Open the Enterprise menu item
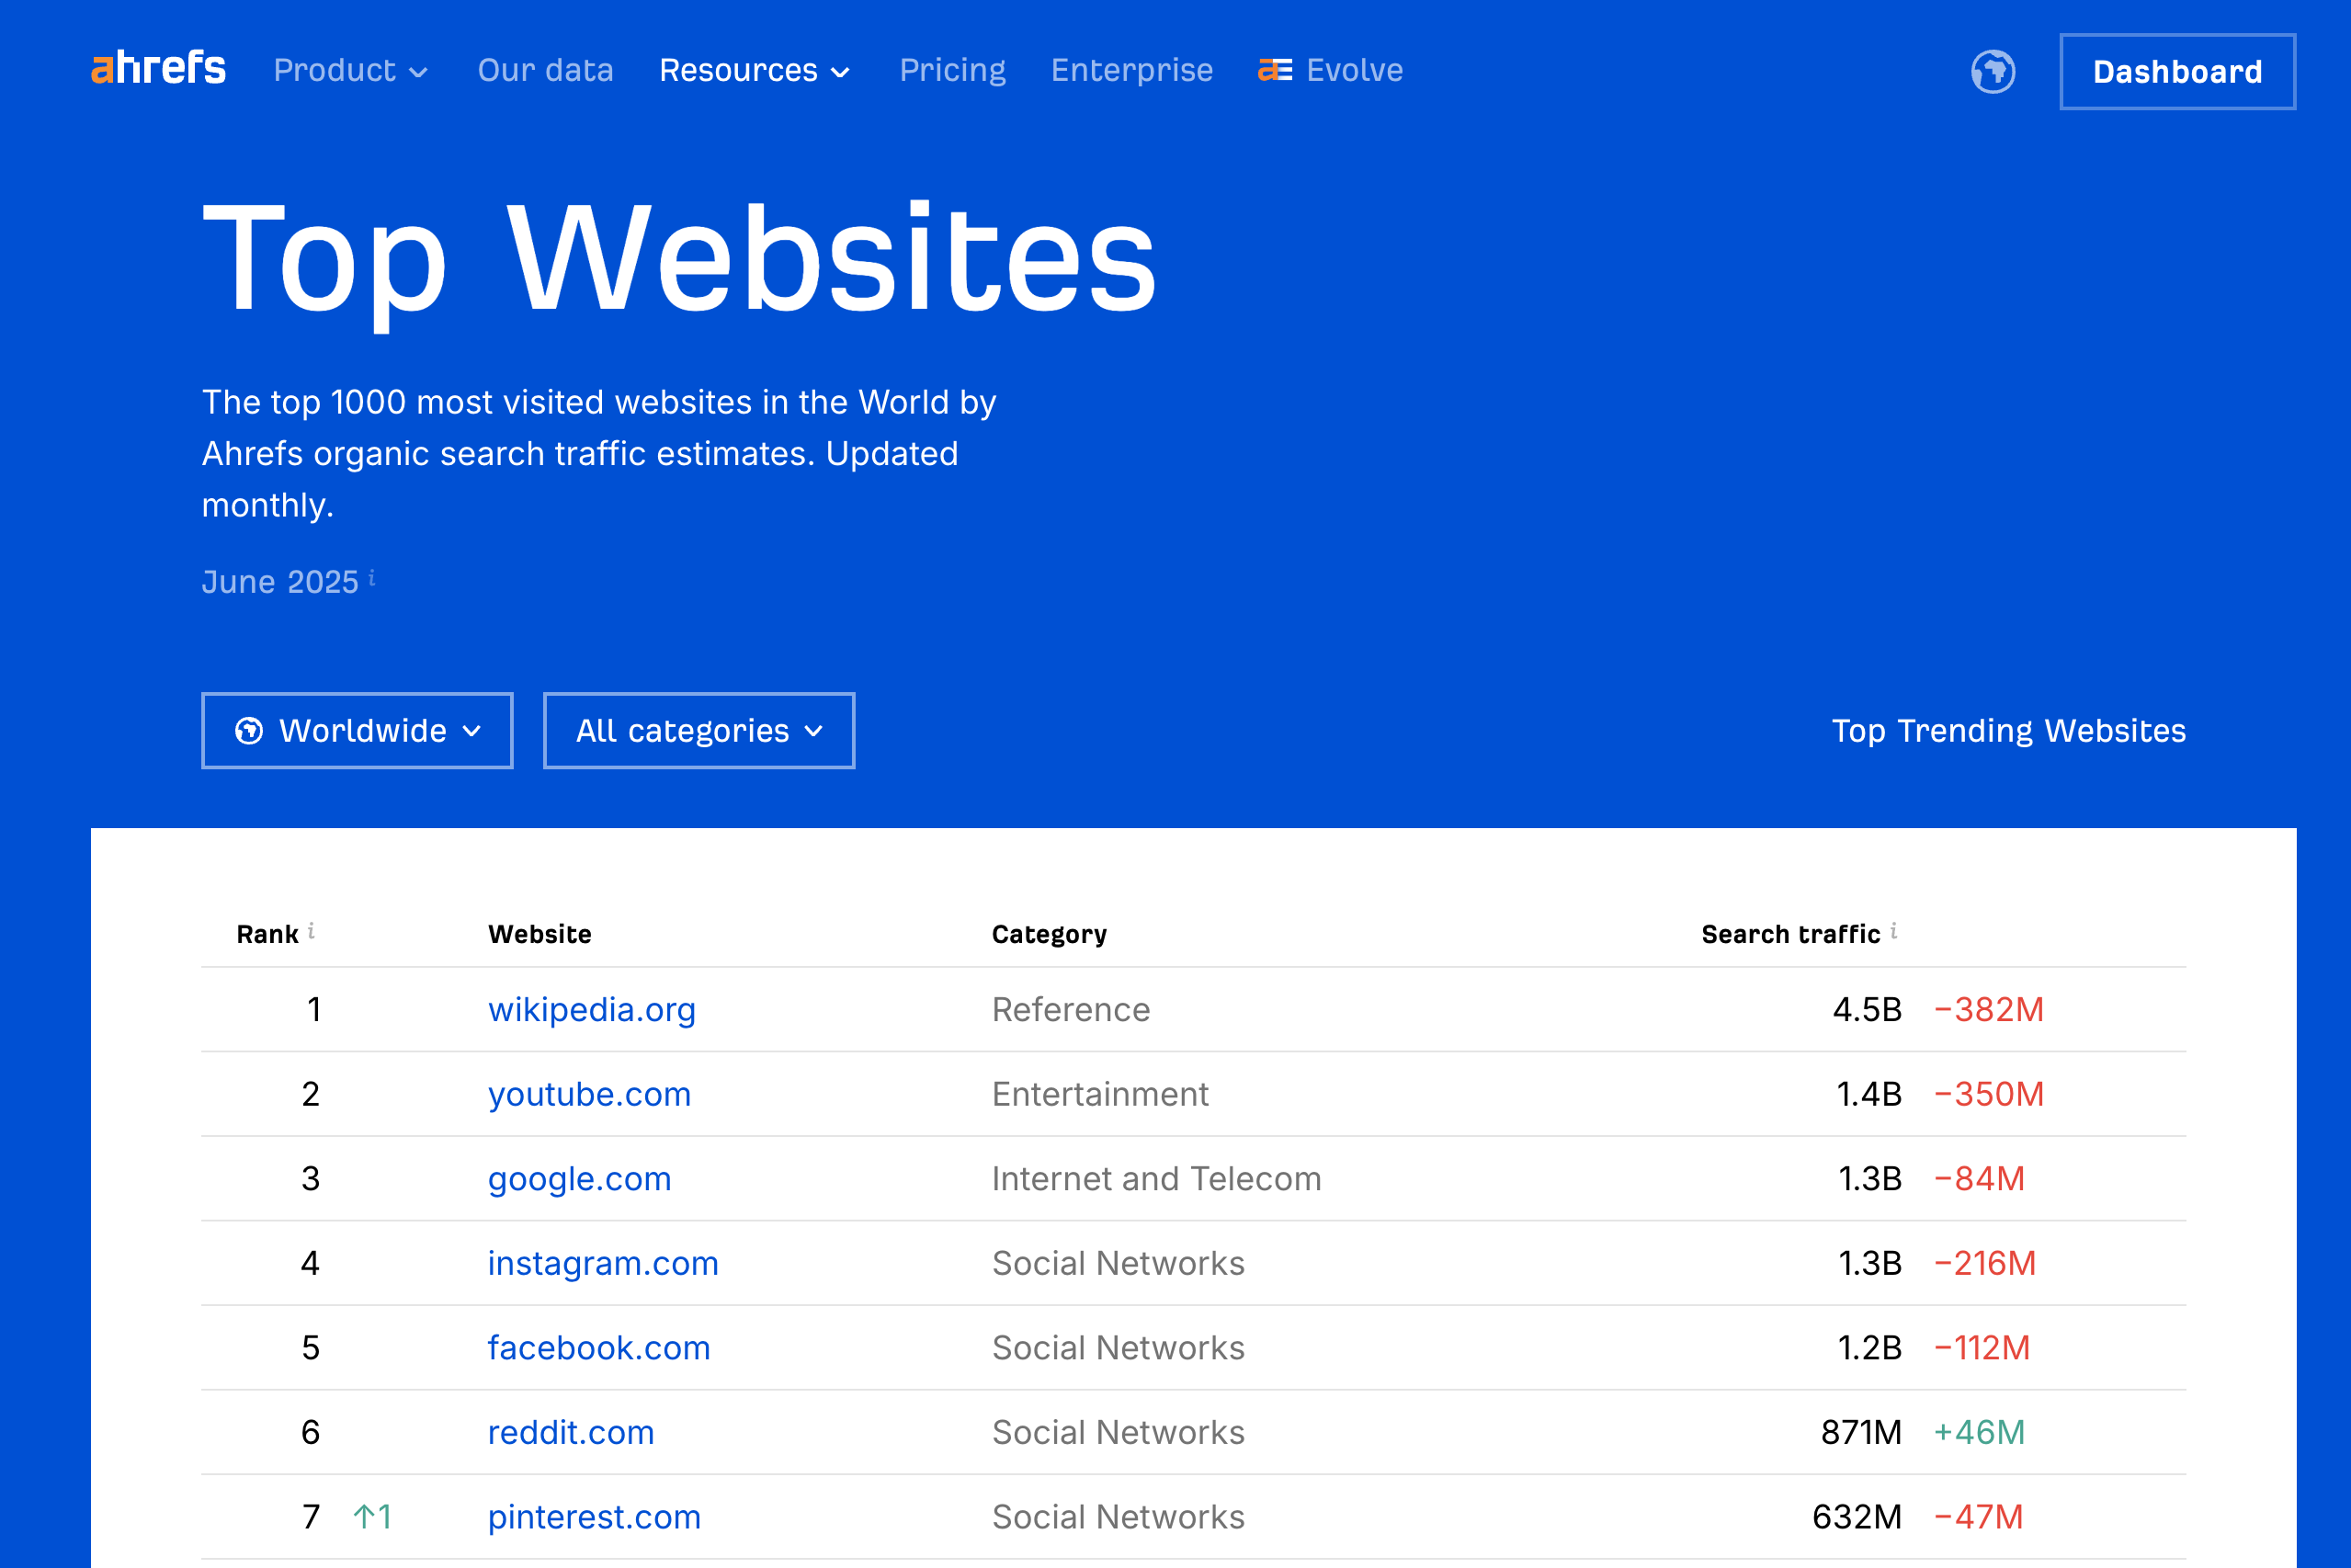Viewport: 2351px width, 1568px height. coord(1131,70)
